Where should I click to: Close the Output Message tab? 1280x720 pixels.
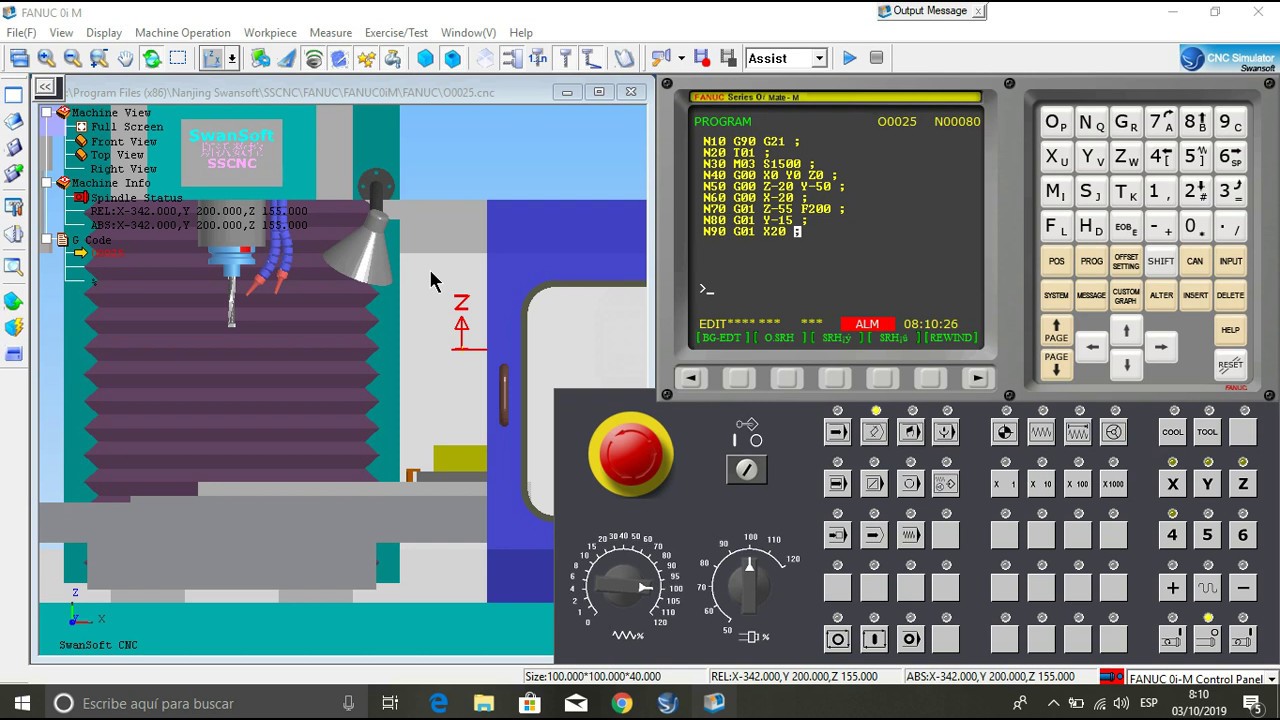[x=978, y=11]
